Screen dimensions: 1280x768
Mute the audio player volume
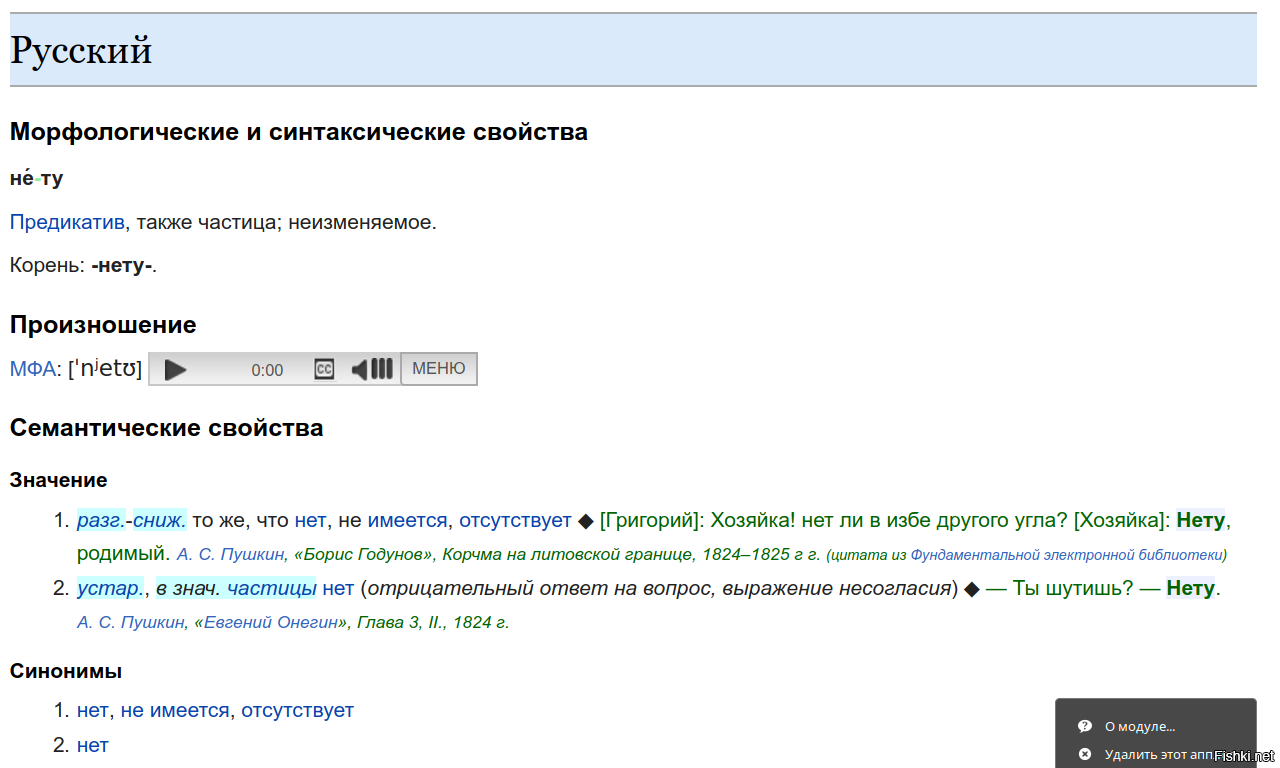click(360, 369)
